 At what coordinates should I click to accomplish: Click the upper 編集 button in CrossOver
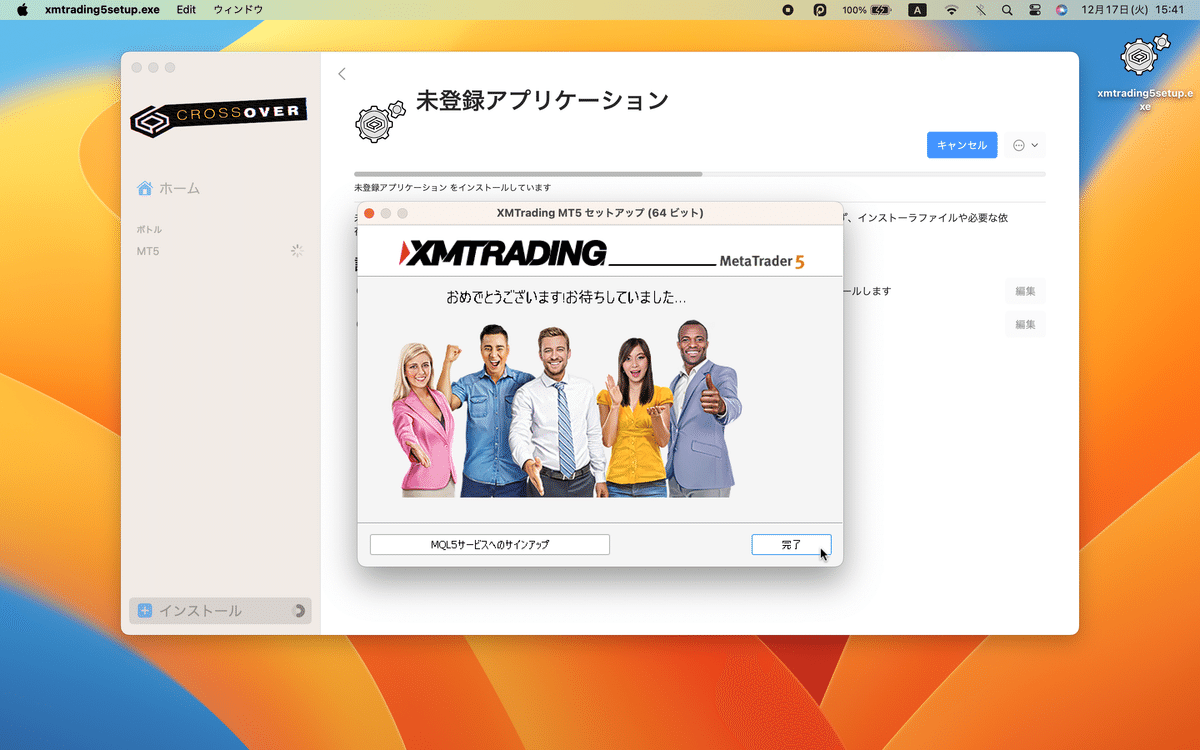(x=1025, y=292)
